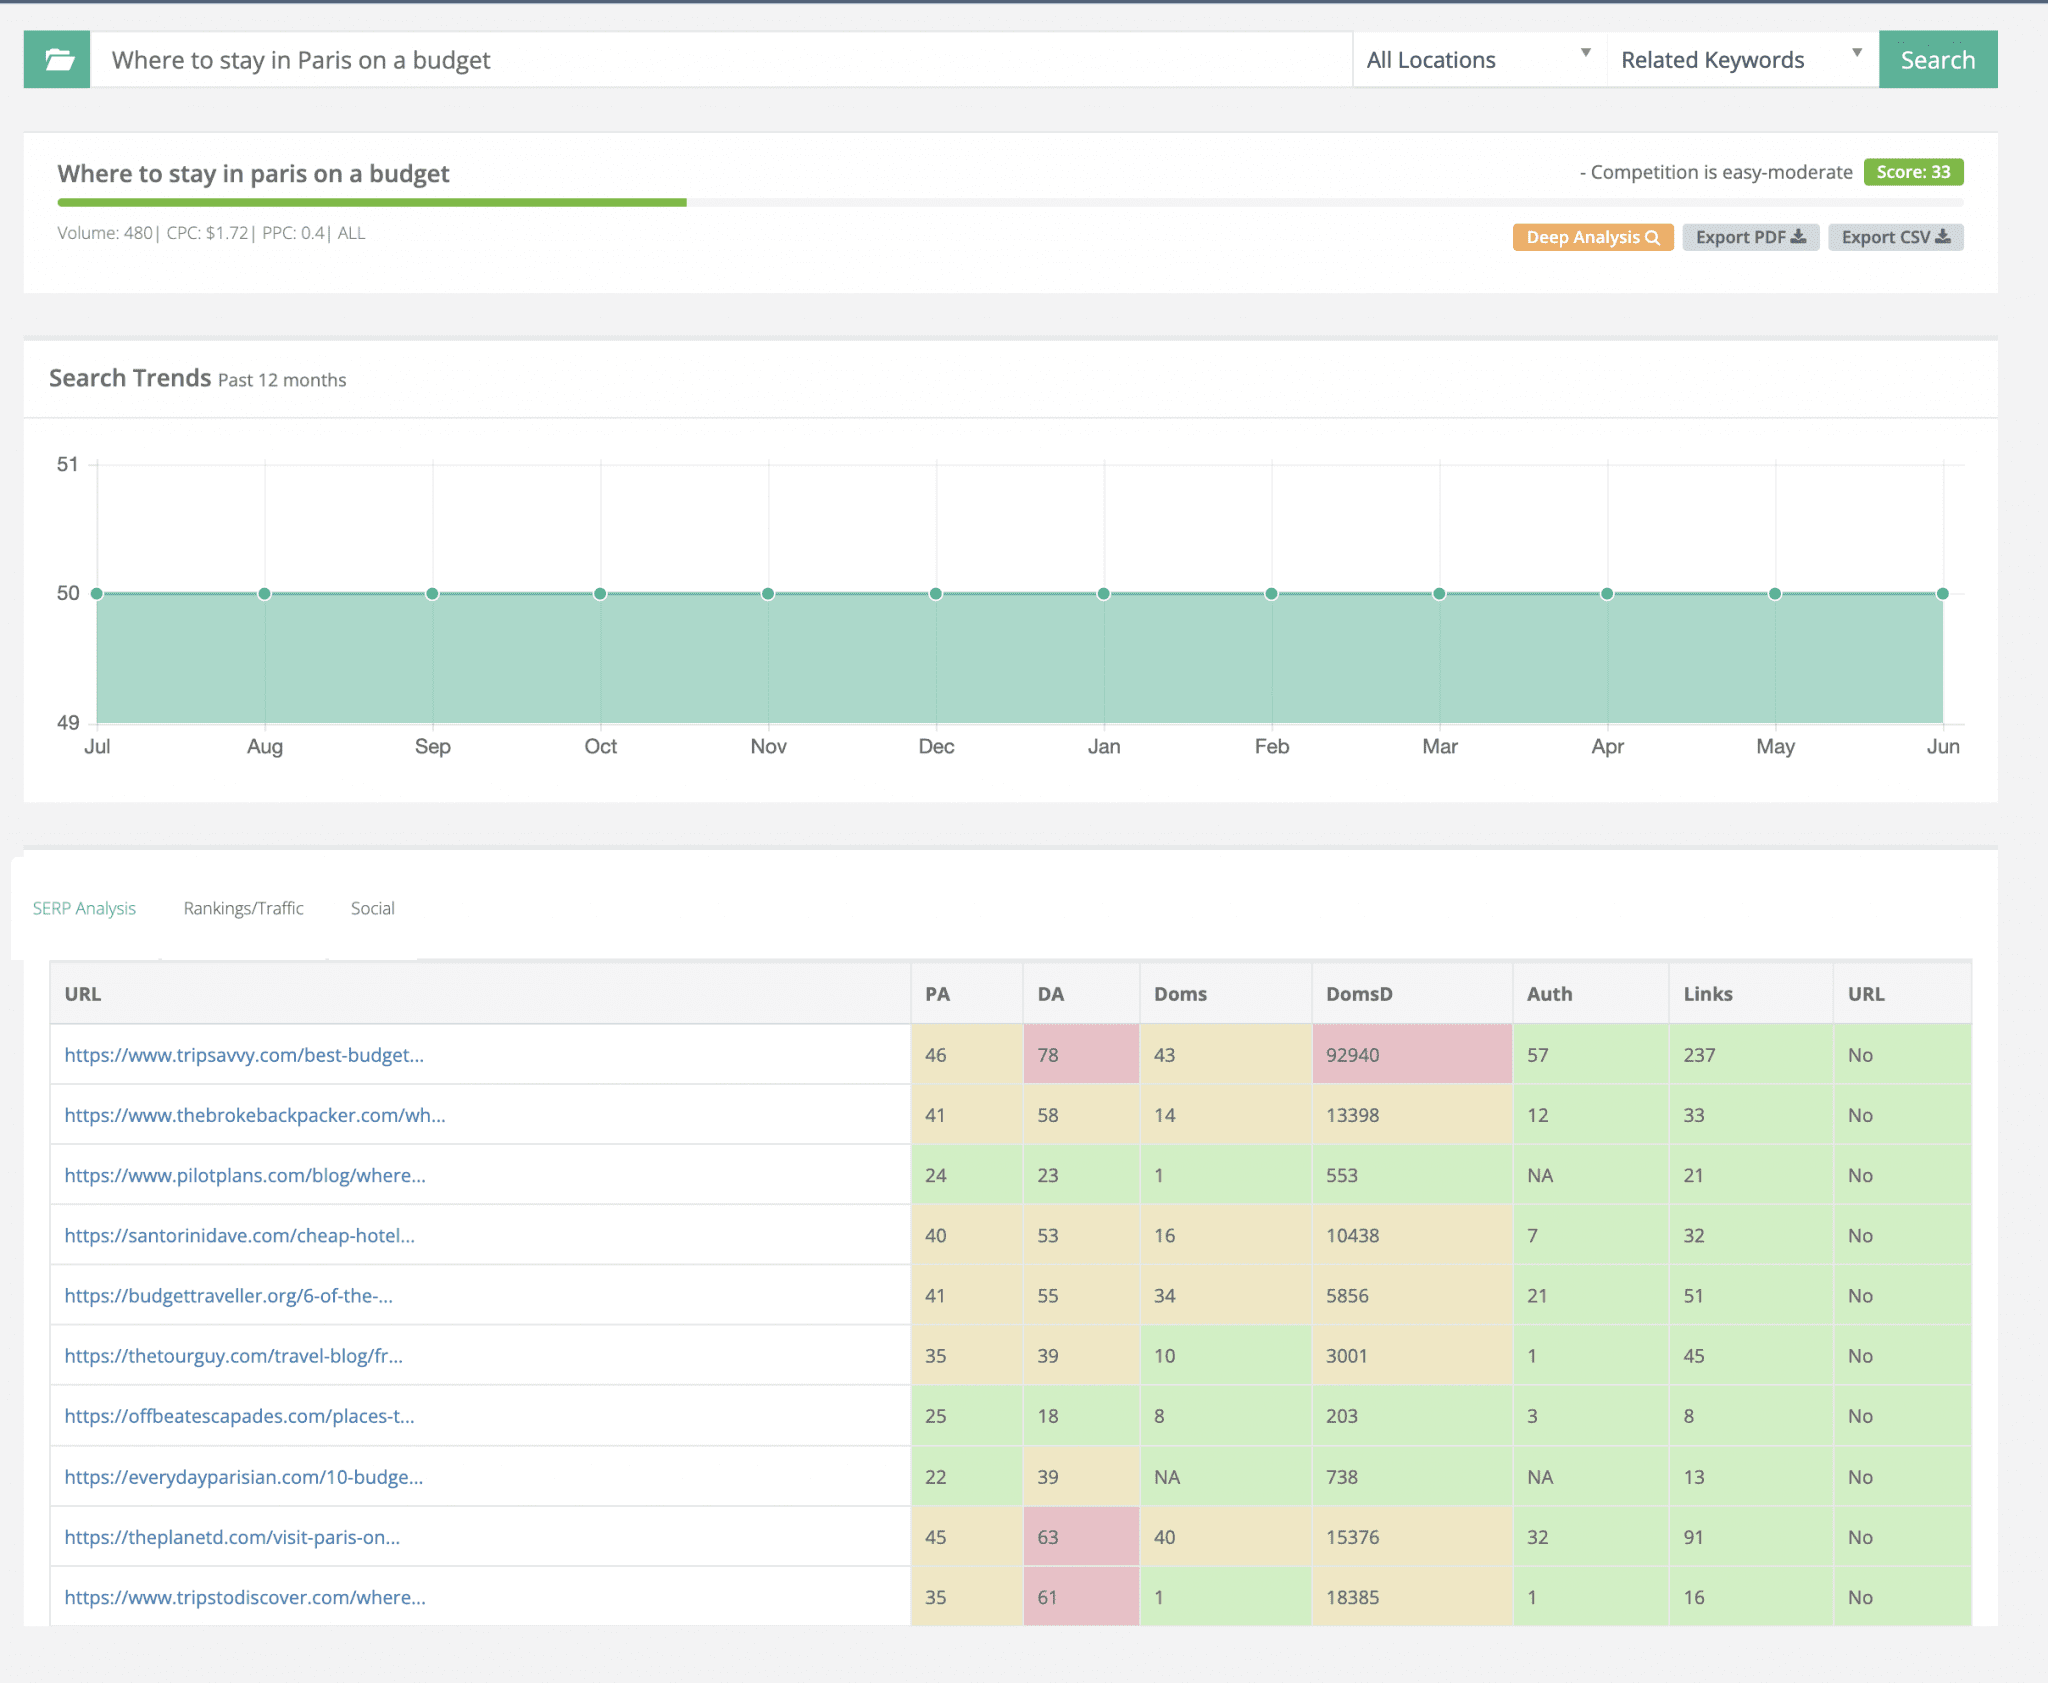Click the keyword search input field
Screen dimensions: 2048x1683
tap(720, 60)
